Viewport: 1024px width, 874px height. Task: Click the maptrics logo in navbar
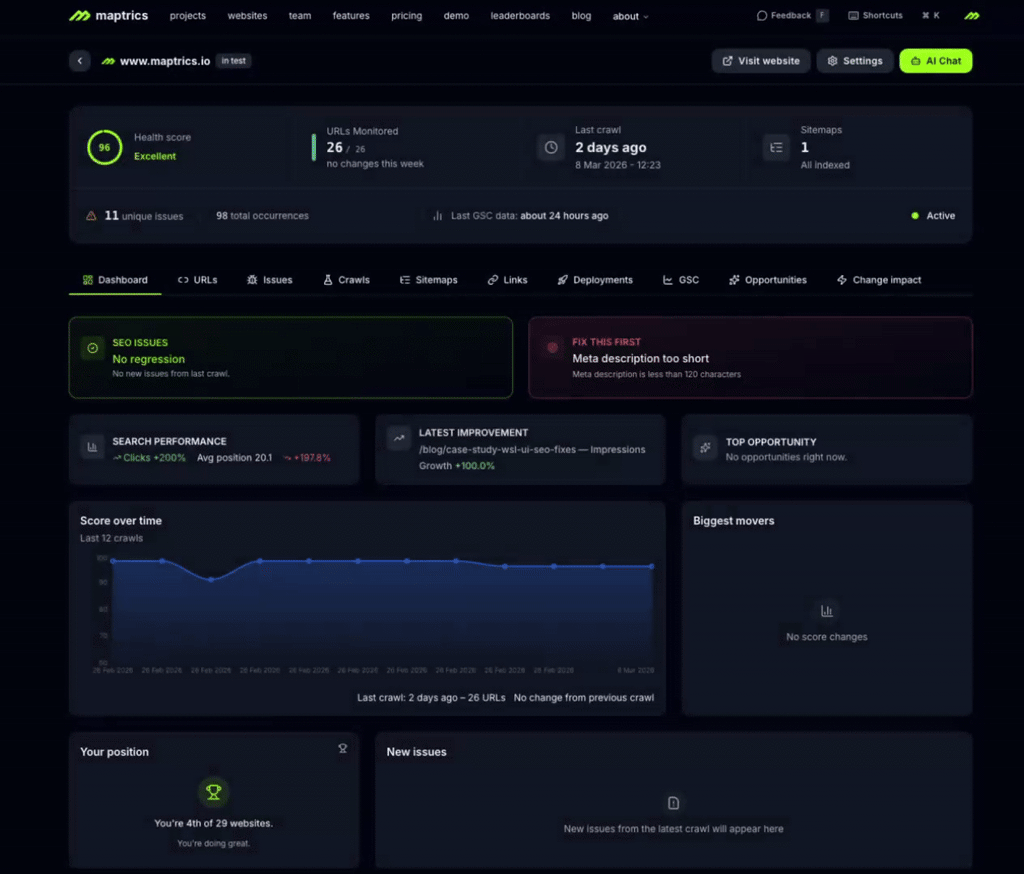point(108,15)
